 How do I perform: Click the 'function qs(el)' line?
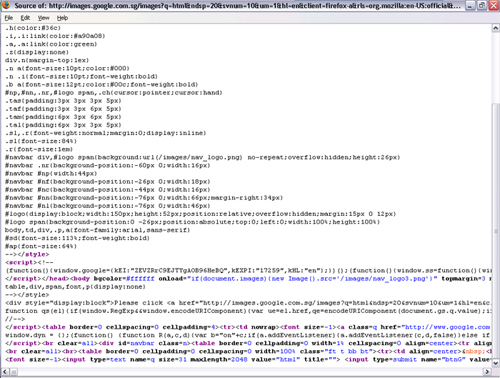247,311
